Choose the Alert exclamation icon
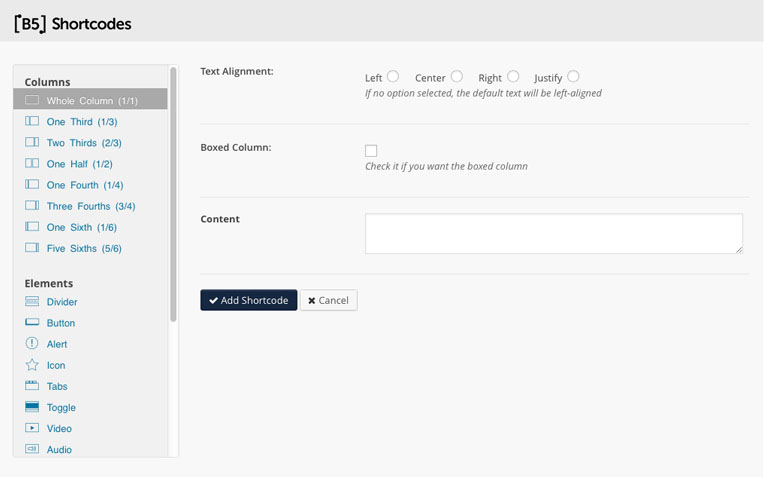The width and height of the screenshot is (764, 477). point(32,343)
